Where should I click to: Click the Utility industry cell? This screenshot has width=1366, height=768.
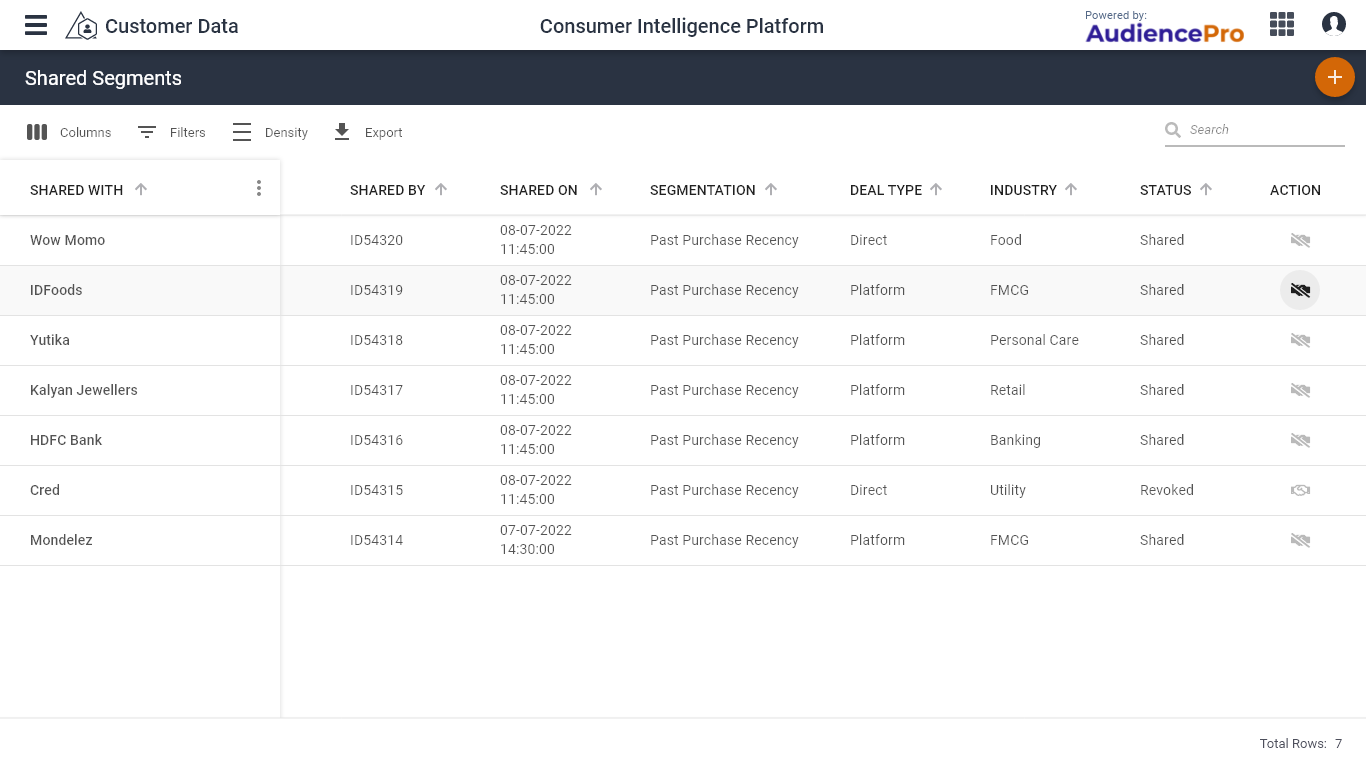point(1008,490)
